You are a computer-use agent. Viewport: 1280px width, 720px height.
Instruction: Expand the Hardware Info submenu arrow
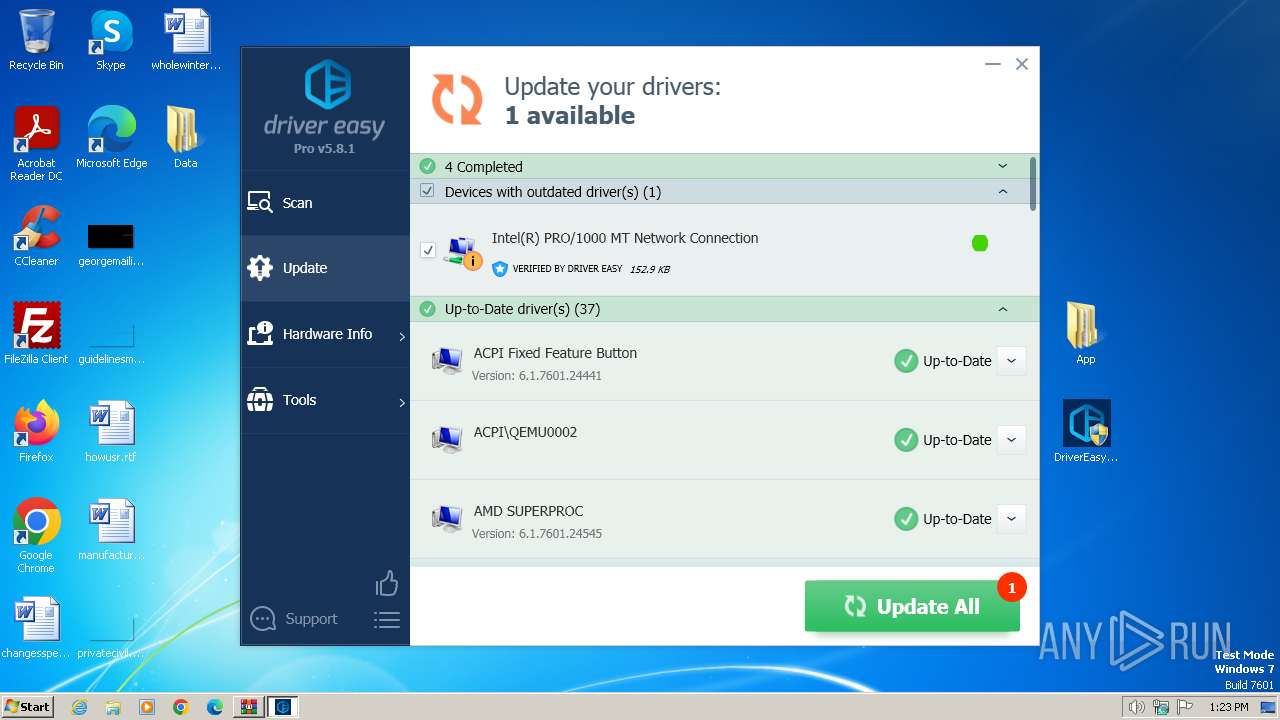(x=402, y=337)
